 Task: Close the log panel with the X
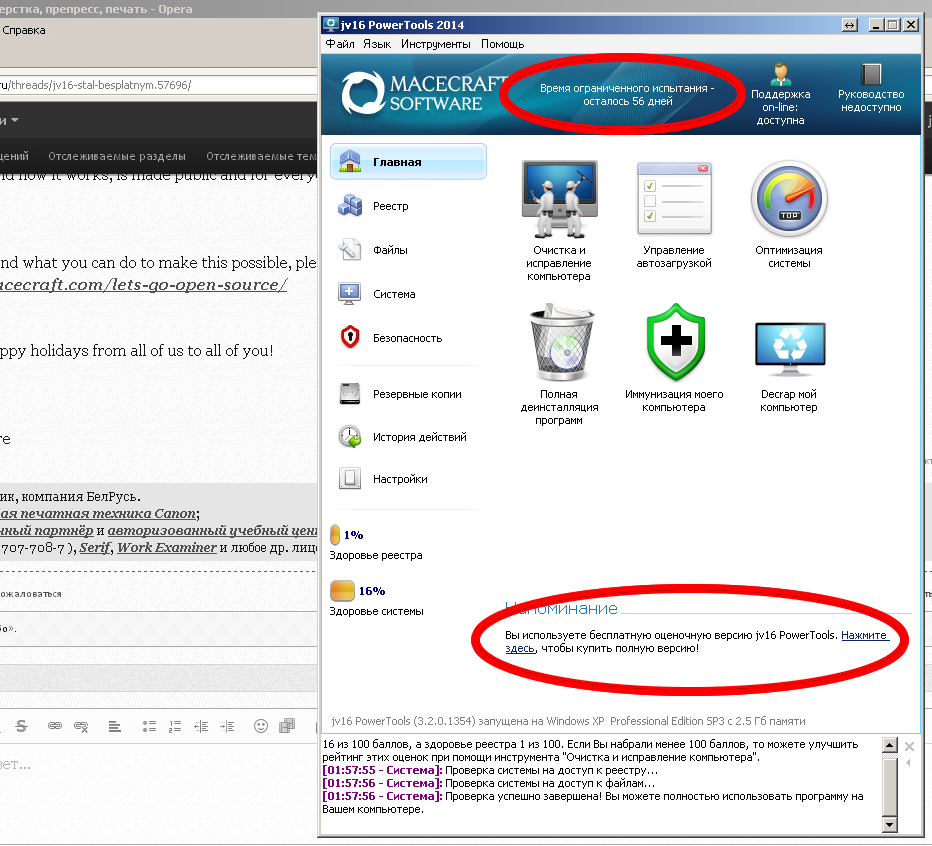(x=909, y=746)
